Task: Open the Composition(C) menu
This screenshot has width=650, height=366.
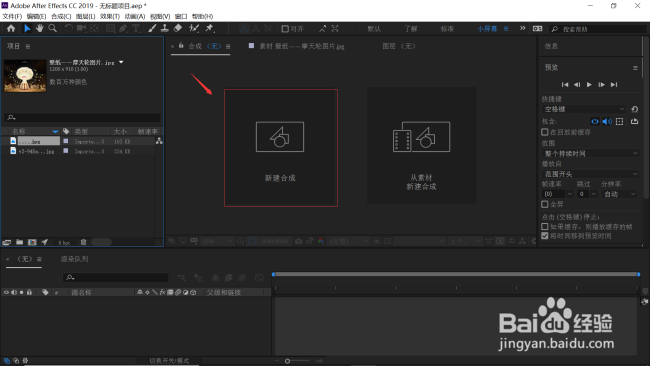Action: pyautogui.click(x=61, y=16)
